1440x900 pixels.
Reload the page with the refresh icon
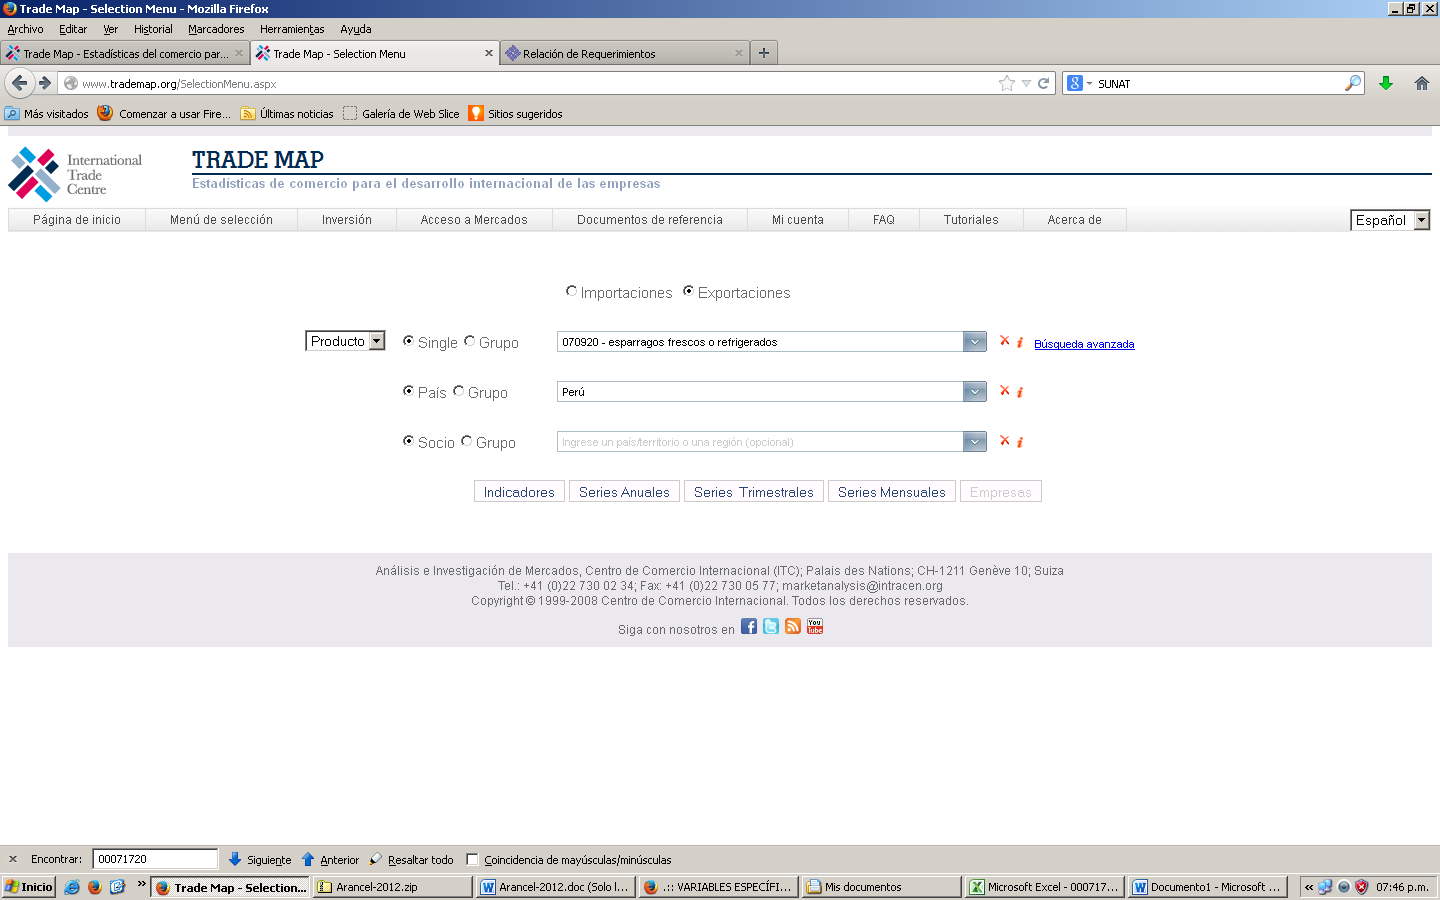point(1043,83)
